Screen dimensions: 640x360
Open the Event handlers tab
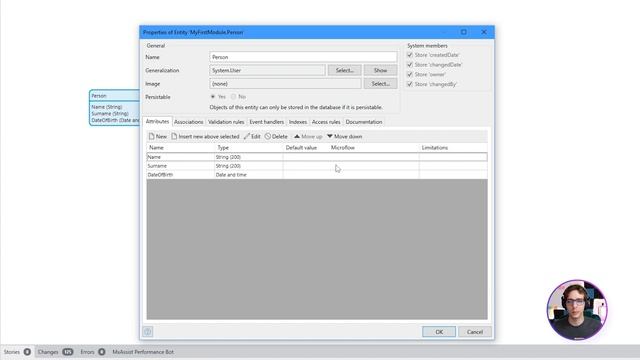pyautogui.click(x=267, y=122)
